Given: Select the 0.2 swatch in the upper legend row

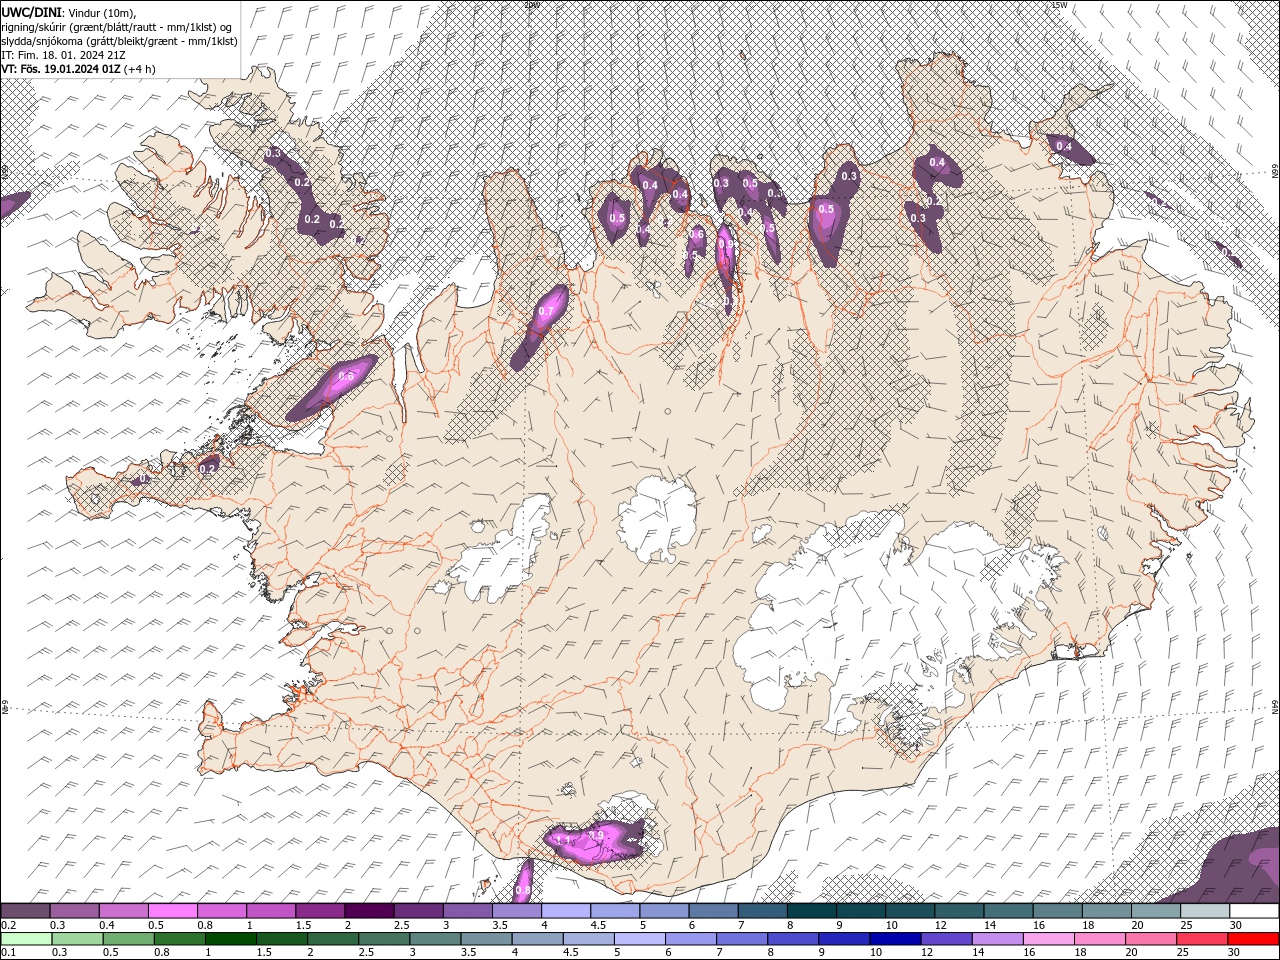Looking at the screenshot, I should 26,911.
